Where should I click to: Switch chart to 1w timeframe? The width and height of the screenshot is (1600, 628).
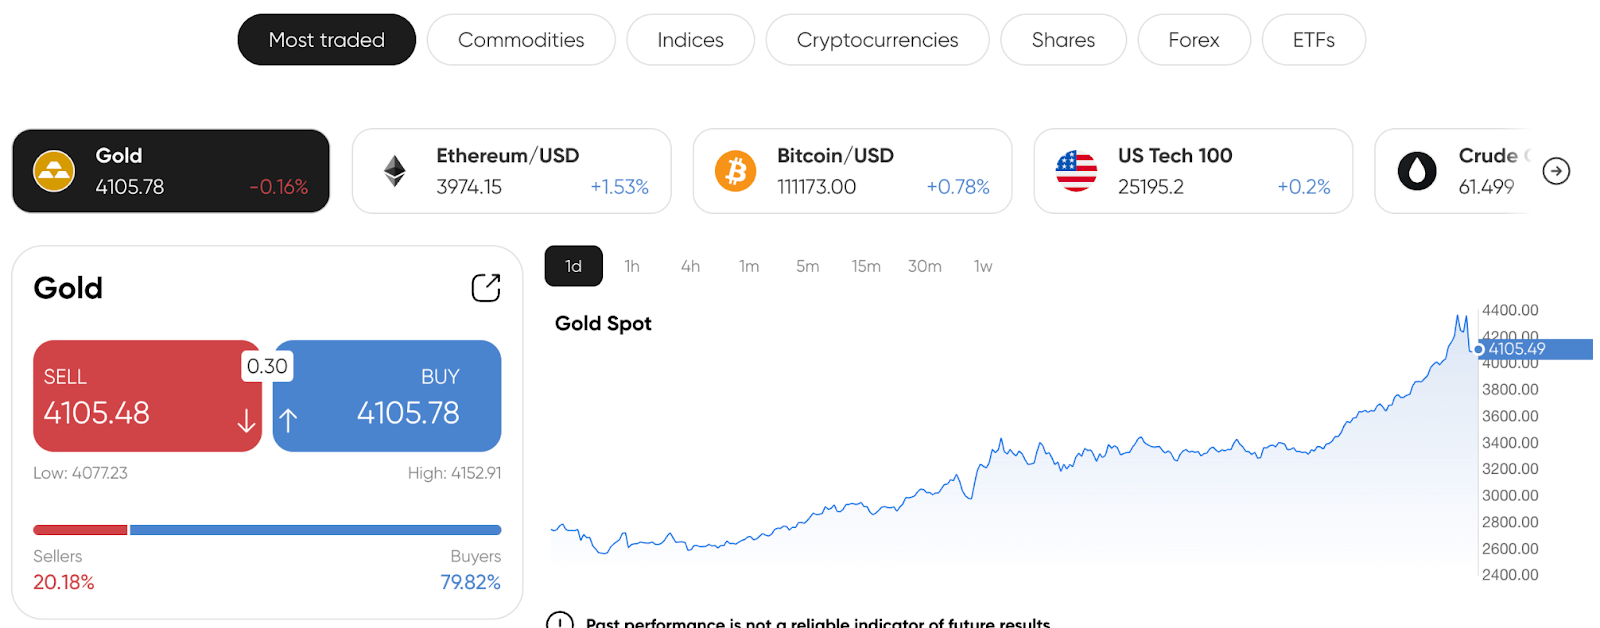pyautogui.click(x=983, y=266)
